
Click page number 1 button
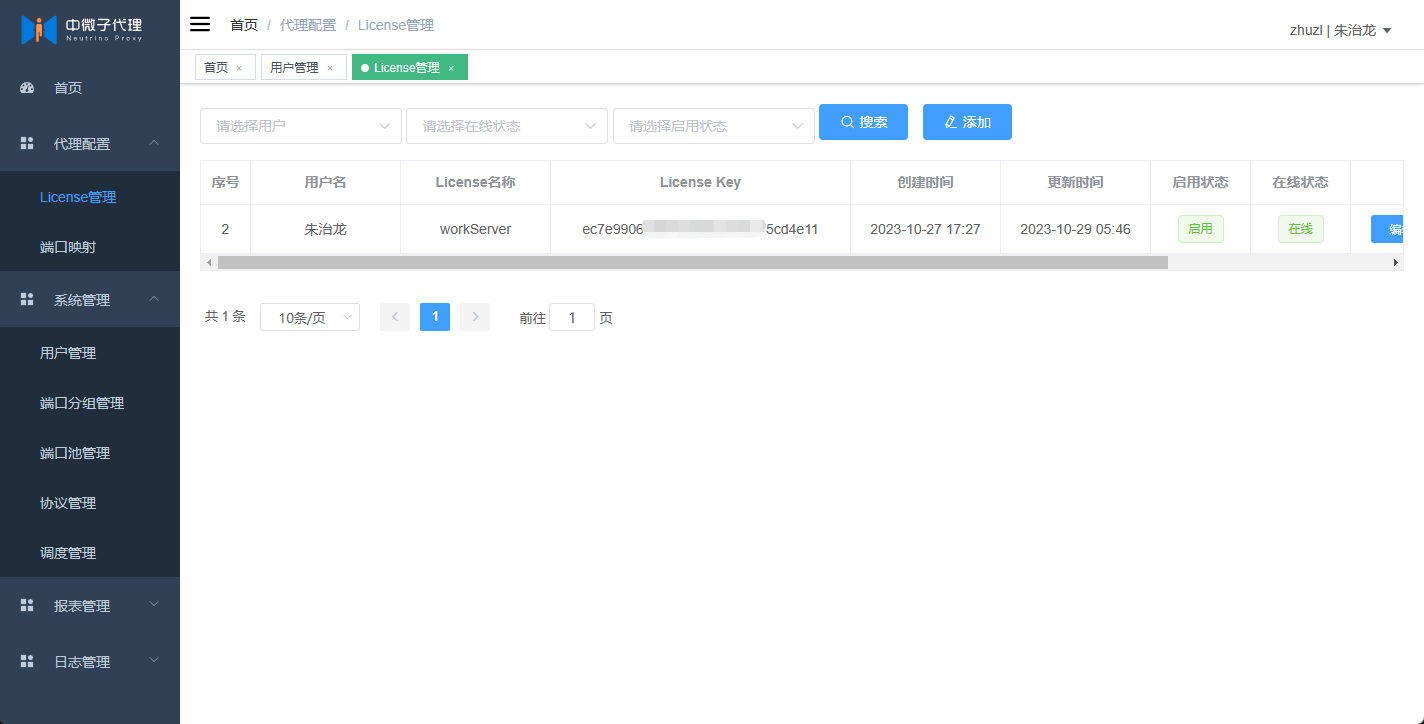pyautogui.click(x=435, y=317)
